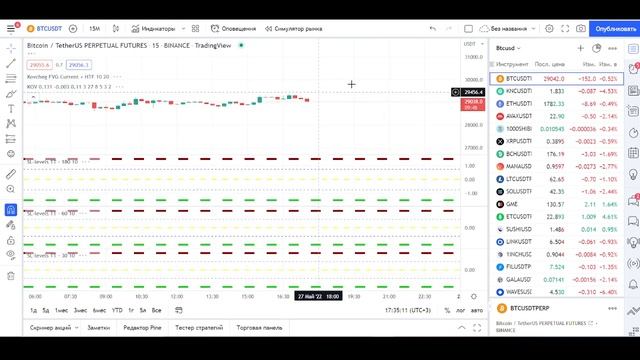Open the Btcusd watchlist dropdown

(508, 48)
